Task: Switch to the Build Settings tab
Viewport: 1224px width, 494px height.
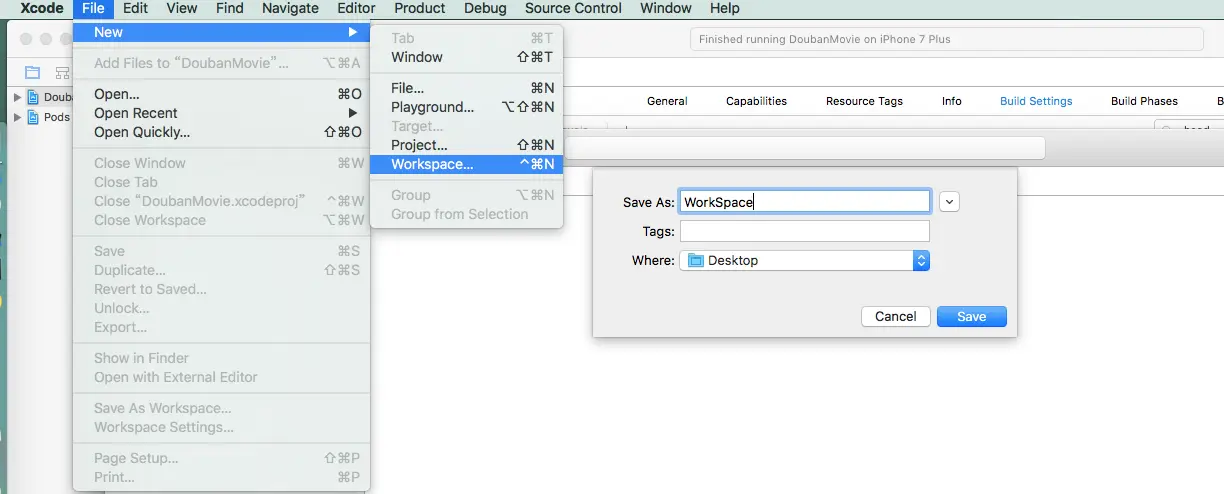Action: pyautogui.click(x=1036, y=101)
